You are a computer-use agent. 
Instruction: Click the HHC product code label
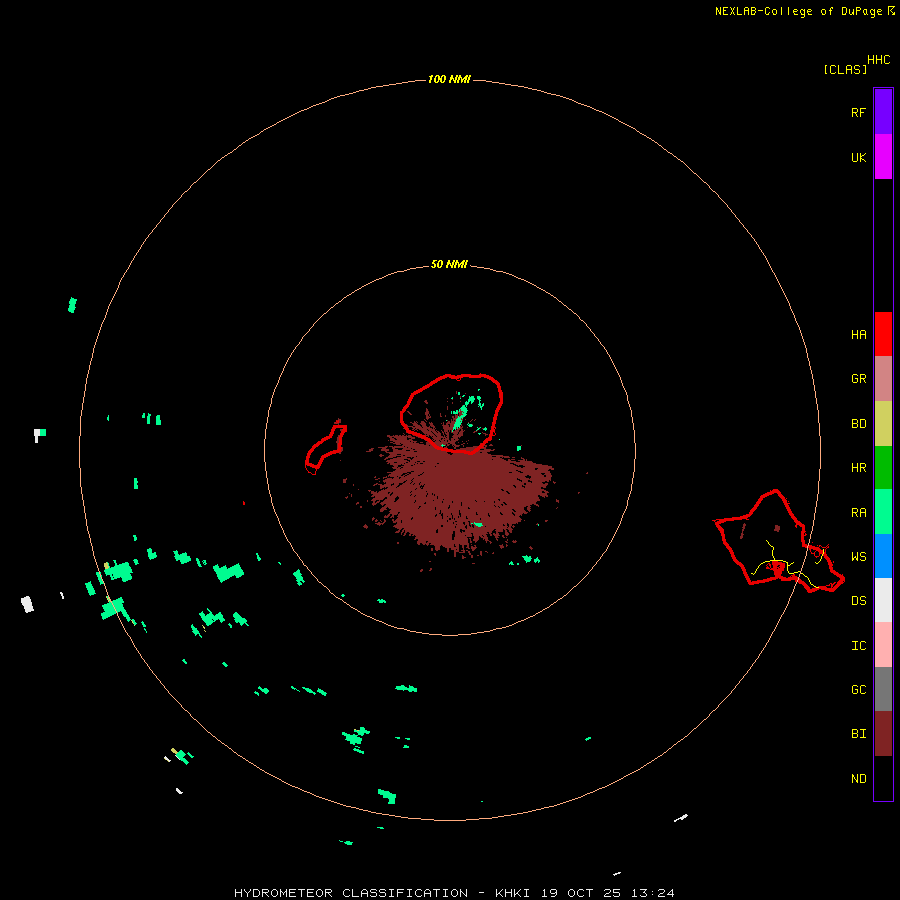878,60
